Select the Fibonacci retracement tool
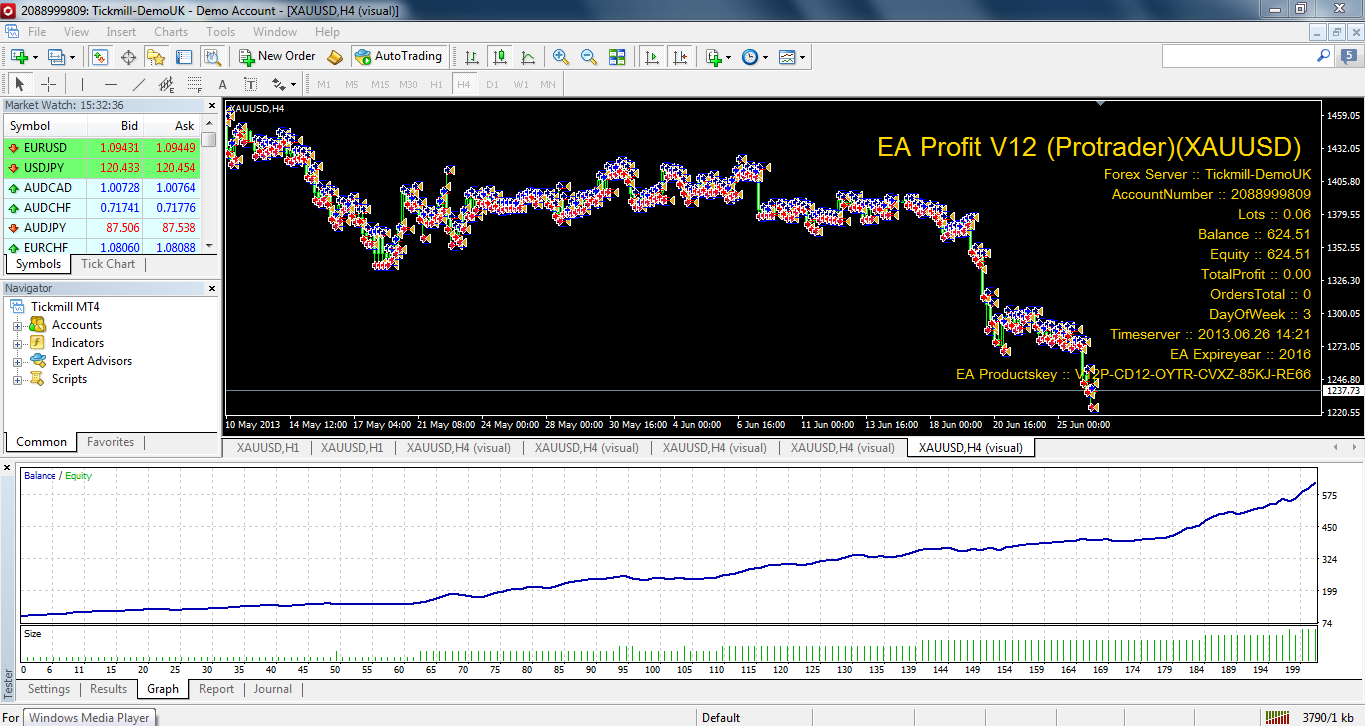The image size is (1365, 726). tap(194, 84)
